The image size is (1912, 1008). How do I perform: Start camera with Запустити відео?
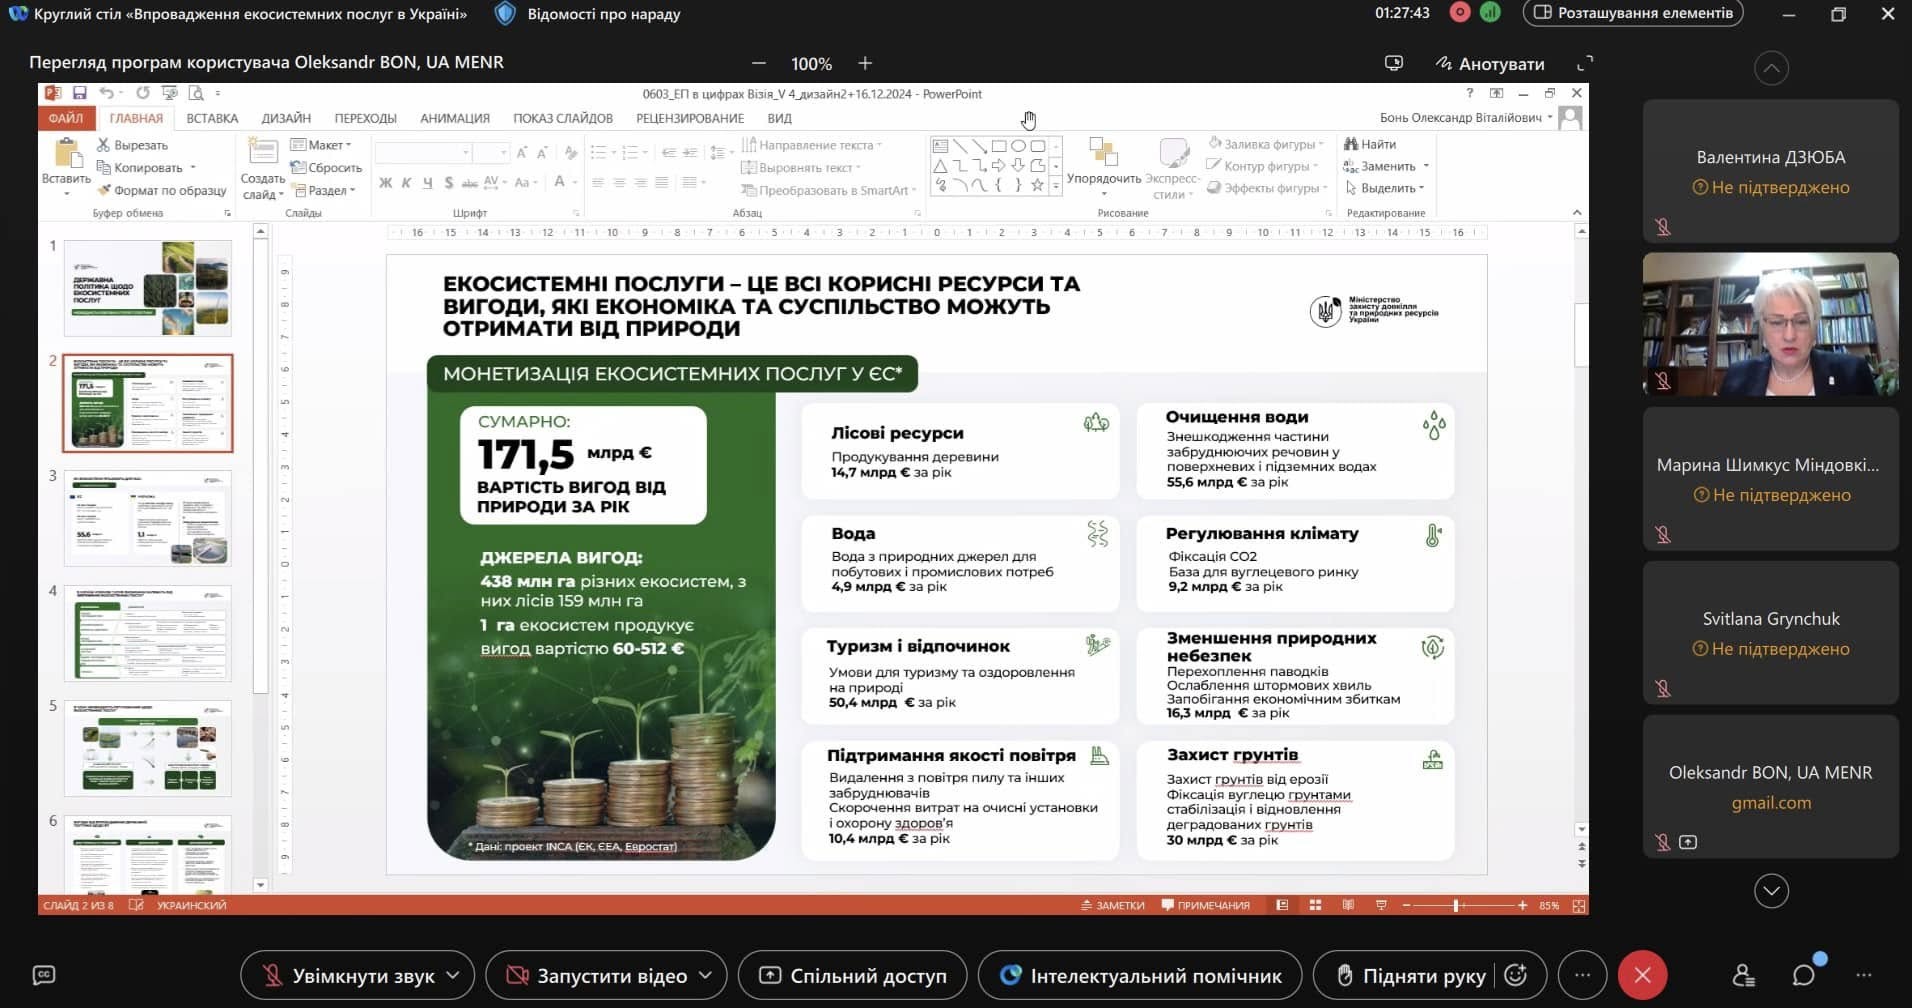(x=596, y=975)
